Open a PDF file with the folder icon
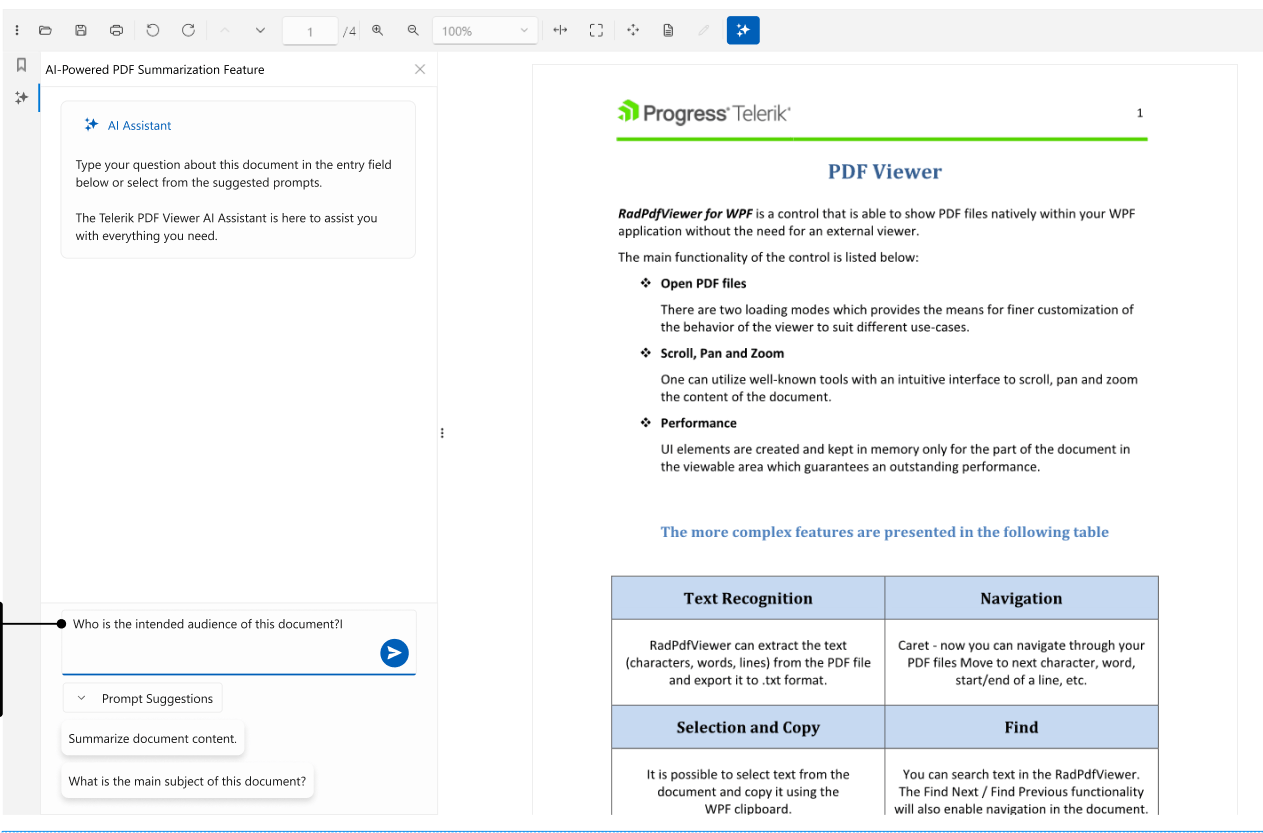The width and height of the screenshot is (1263, 833). (45, 31)
